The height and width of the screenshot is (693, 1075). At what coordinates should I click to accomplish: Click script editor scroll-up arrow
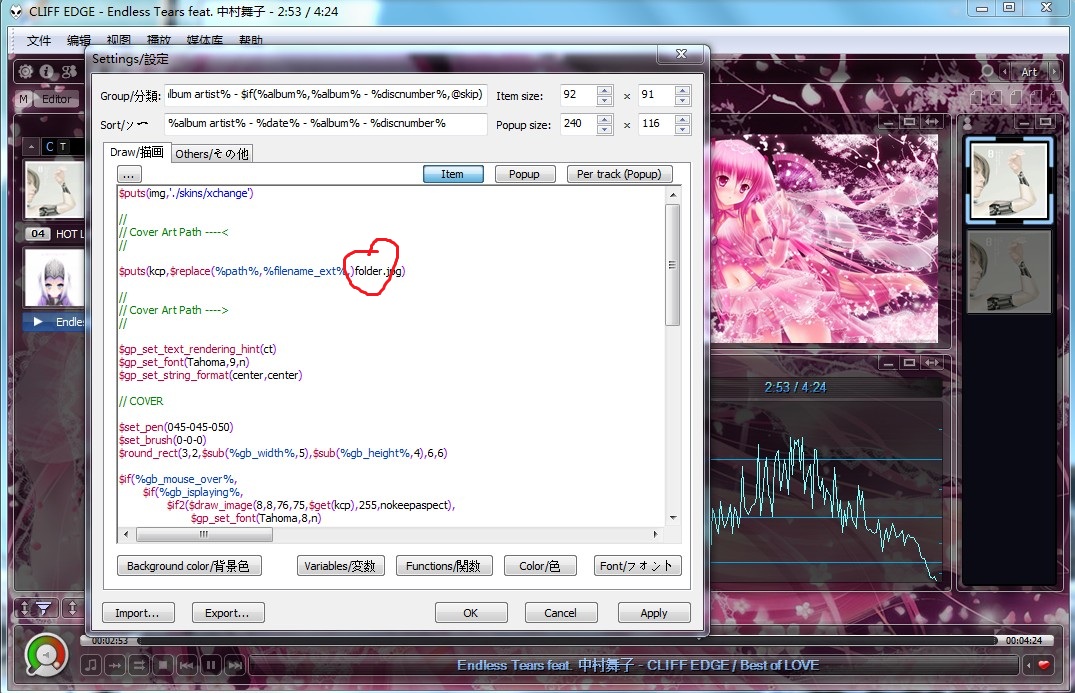(x=673, y=195)
